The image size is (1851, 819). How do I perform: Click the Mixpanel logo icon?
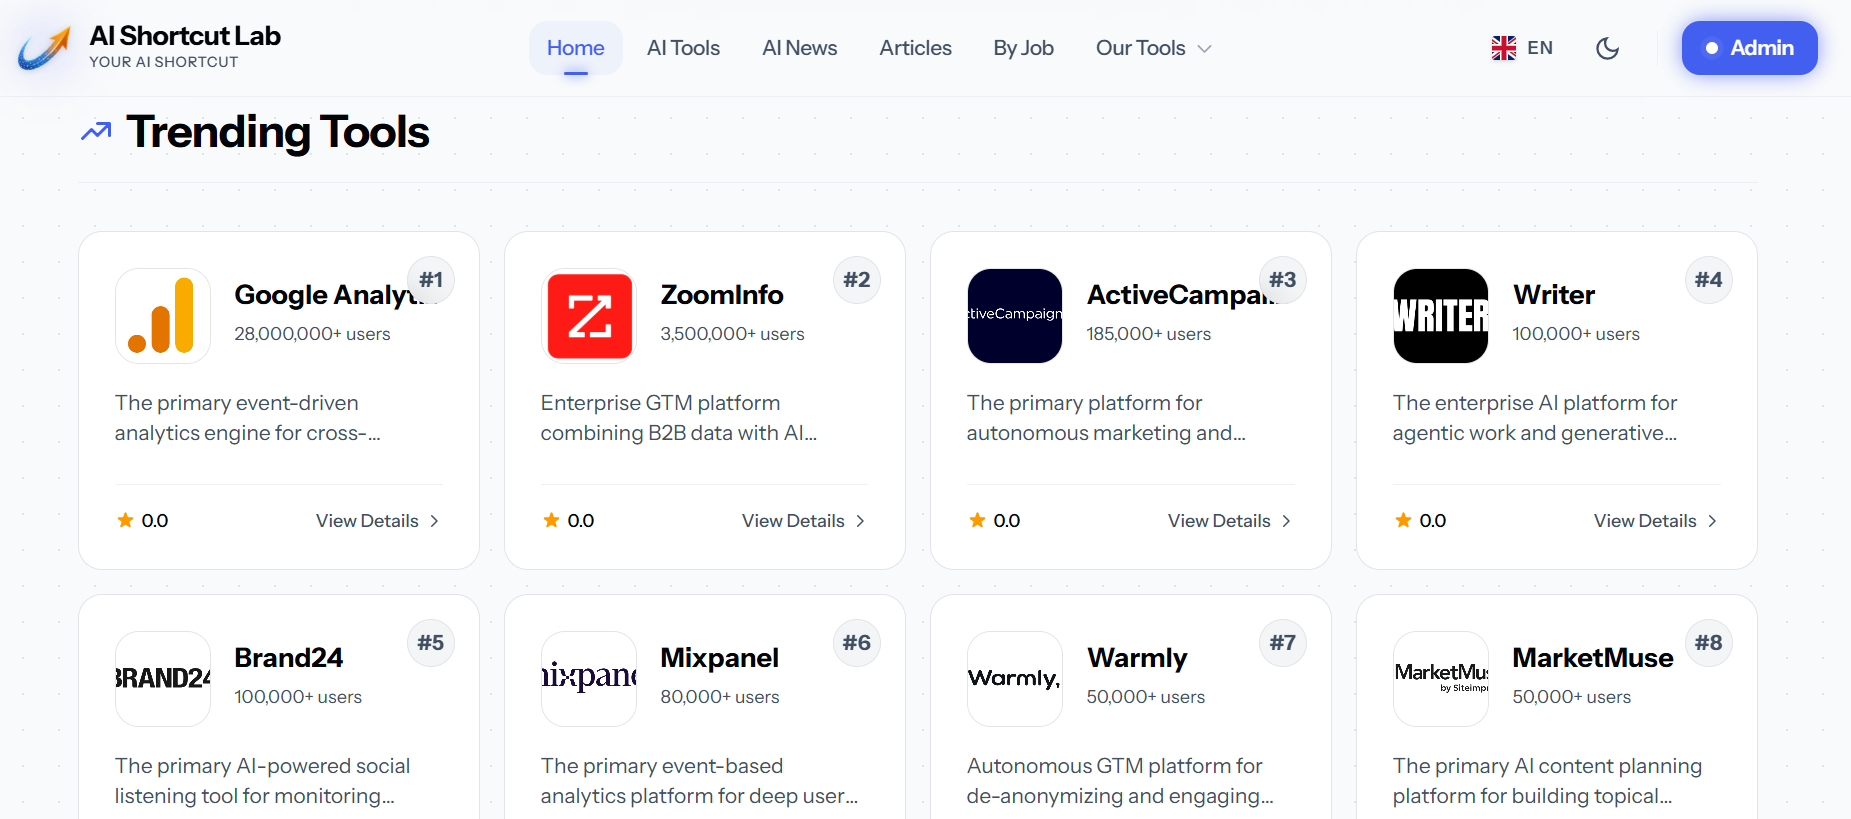588,678
